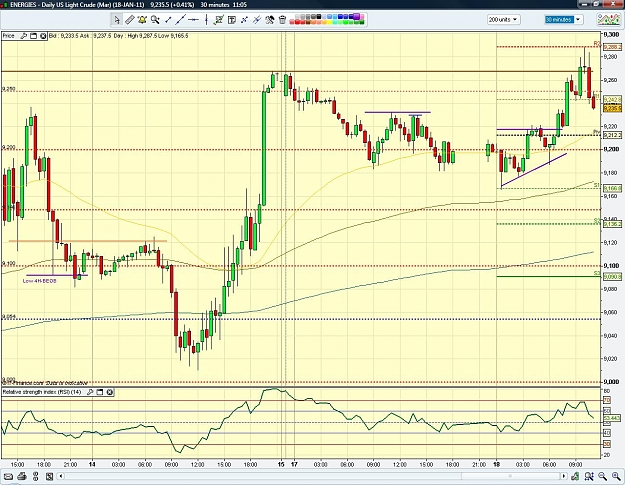Image resolution: width=625 pixels, height=485 pixels.
Task: Click the '18' date label on time axis
Action: (496, 465)
